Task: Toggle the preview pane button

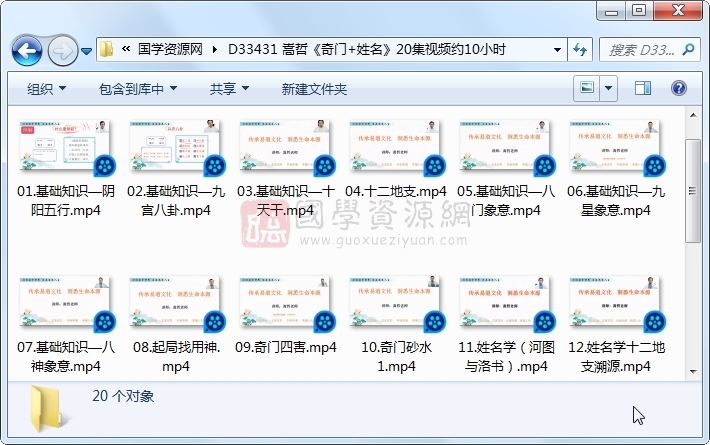Action: pyautogui.click(x=643, y=88)
